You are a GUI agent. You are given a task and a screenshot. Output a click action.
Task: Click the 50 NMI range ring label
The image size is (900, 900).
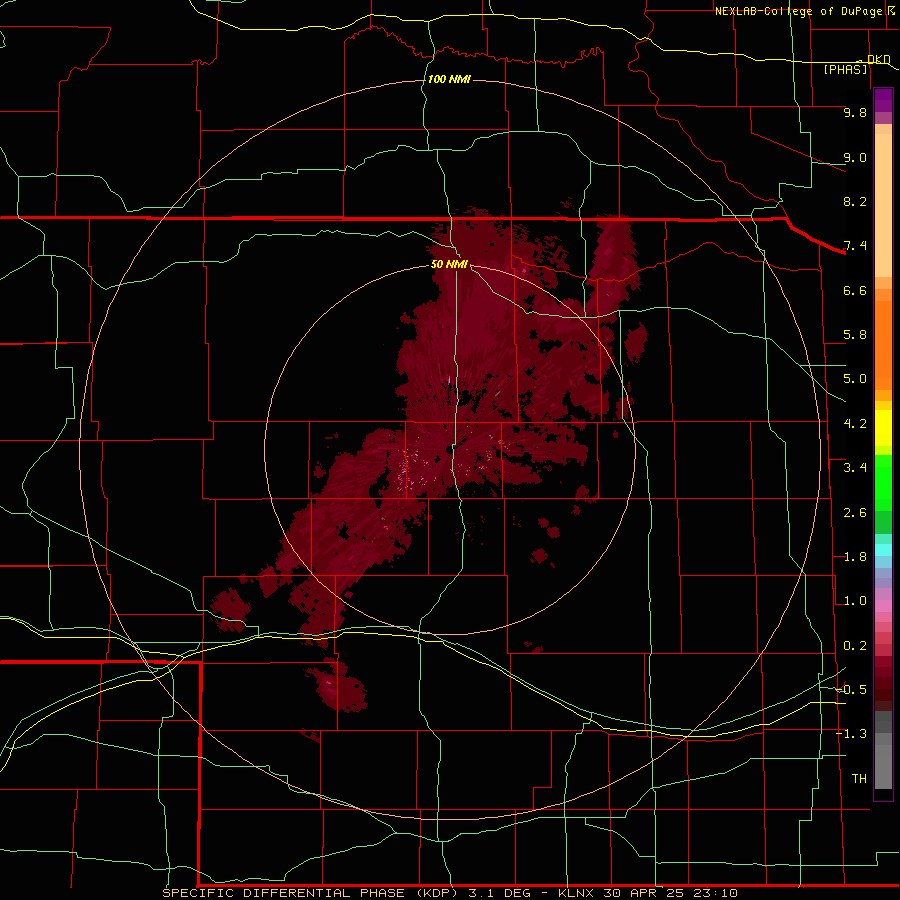coord(449,264)
